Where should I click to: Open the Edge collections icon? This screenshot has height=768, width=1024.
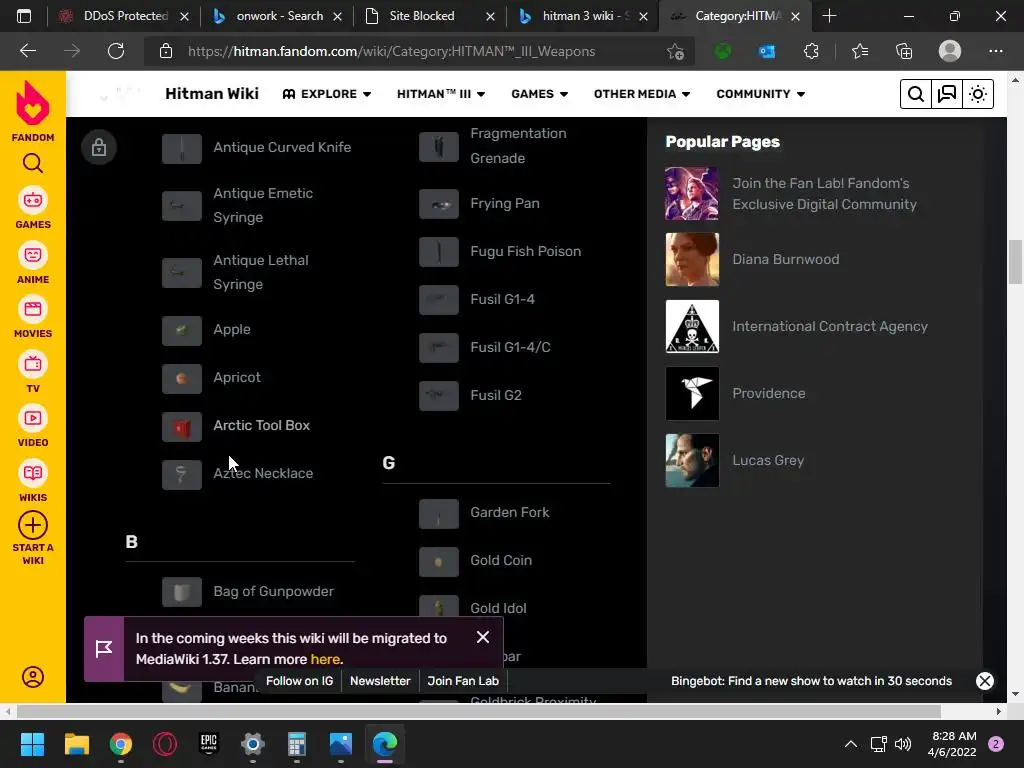[904, 51]
